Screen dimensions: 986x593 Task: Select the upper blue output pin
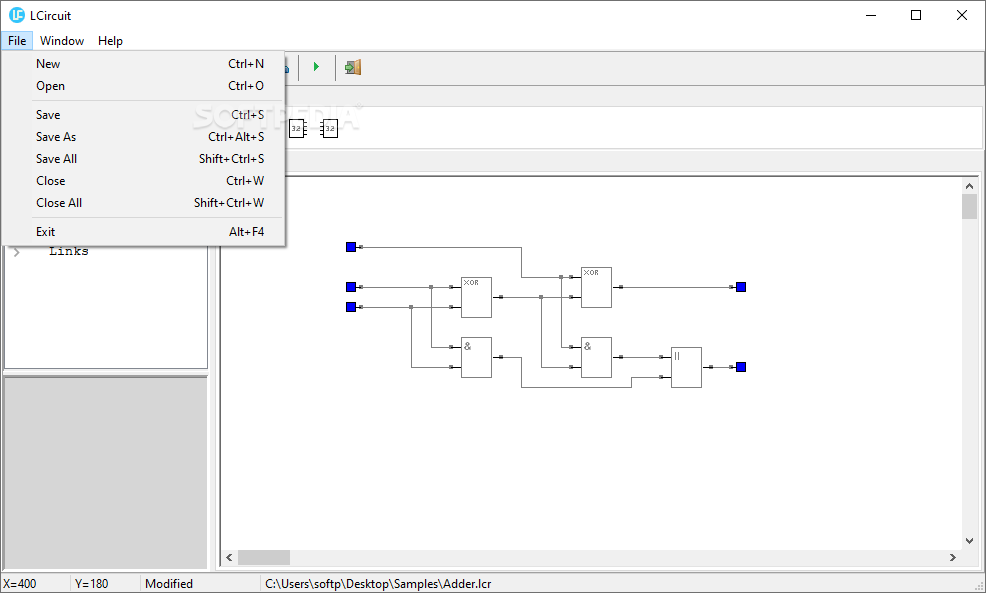741,287
